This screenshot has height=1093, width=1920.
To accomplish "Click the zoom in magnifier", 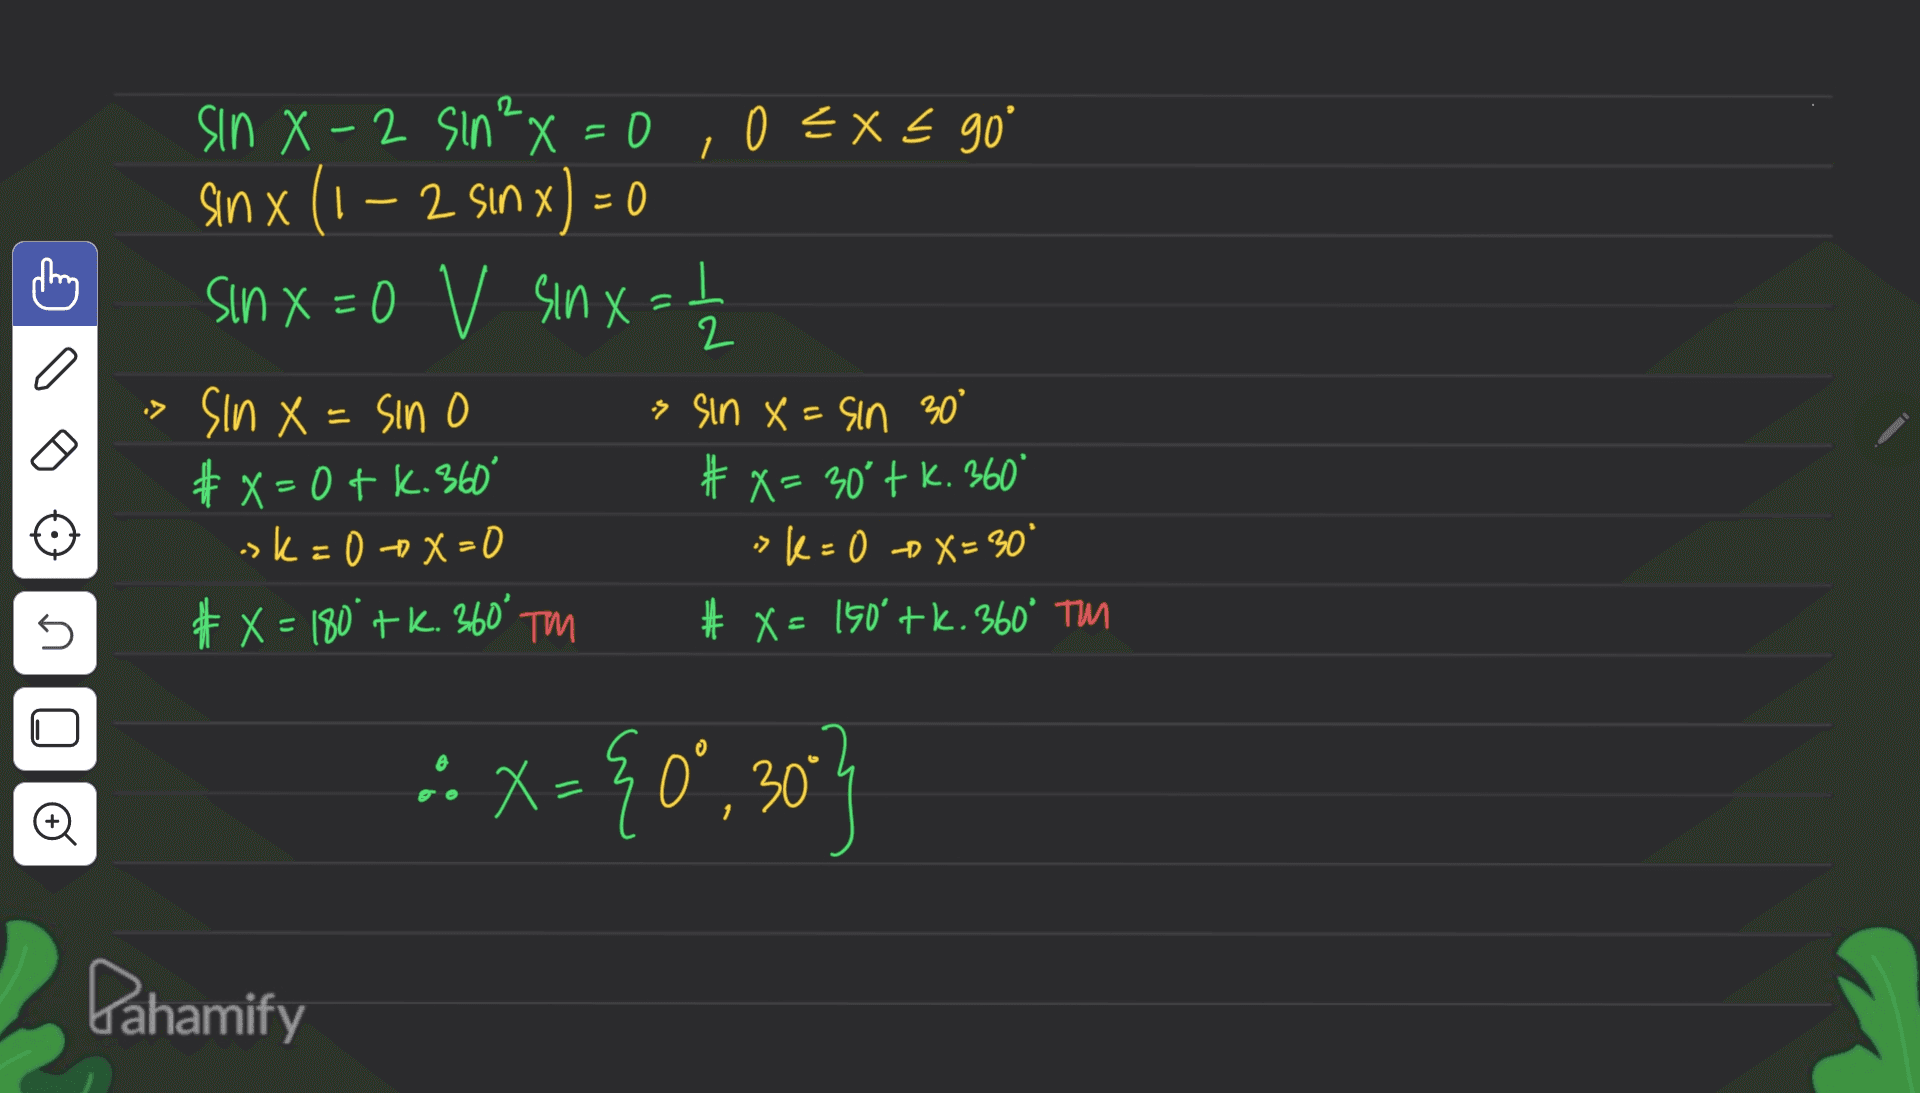I will pos(55,823).
